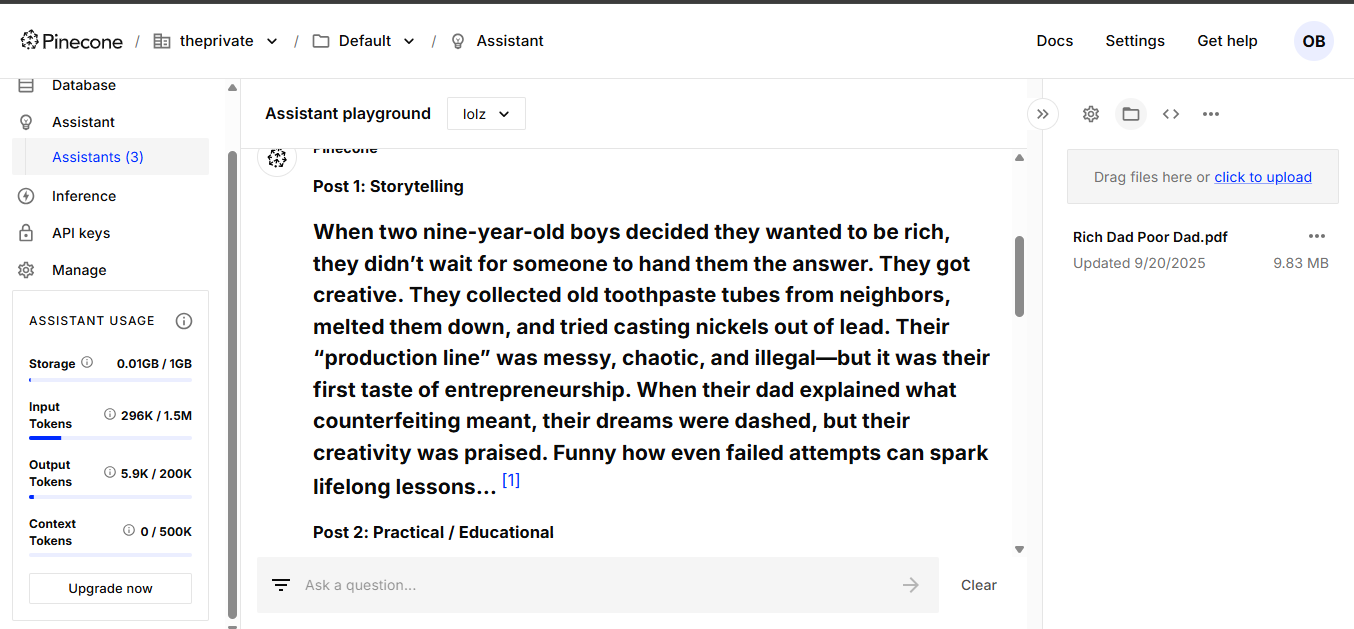Click the filter icon in question box
This screenshot has width=1354, height=629.
pos(281,585)
